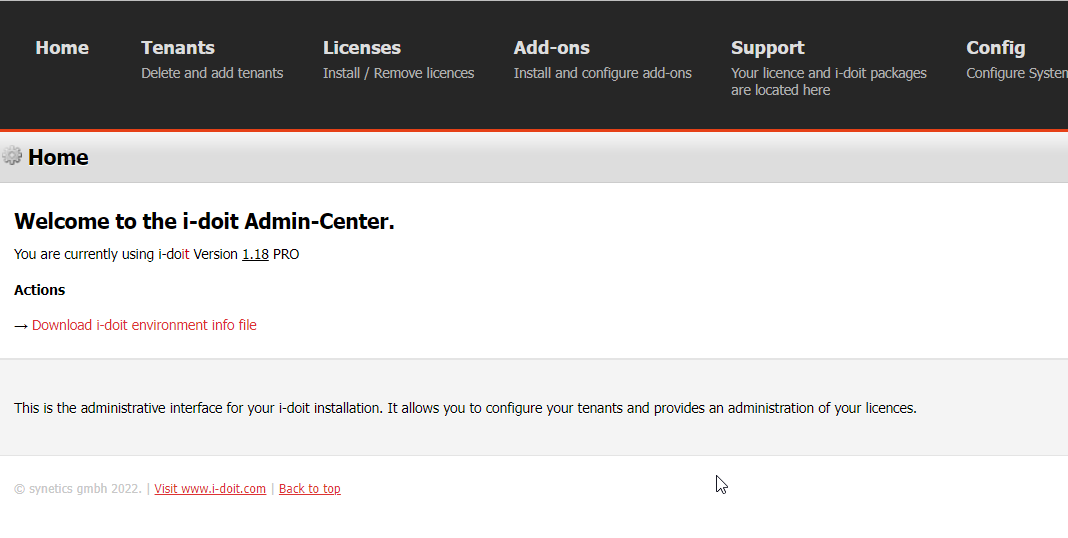Viewport: 1068px width, 538px height.
Task: Click the 'Install / Remove licences' description
Action: pos(398,73)
